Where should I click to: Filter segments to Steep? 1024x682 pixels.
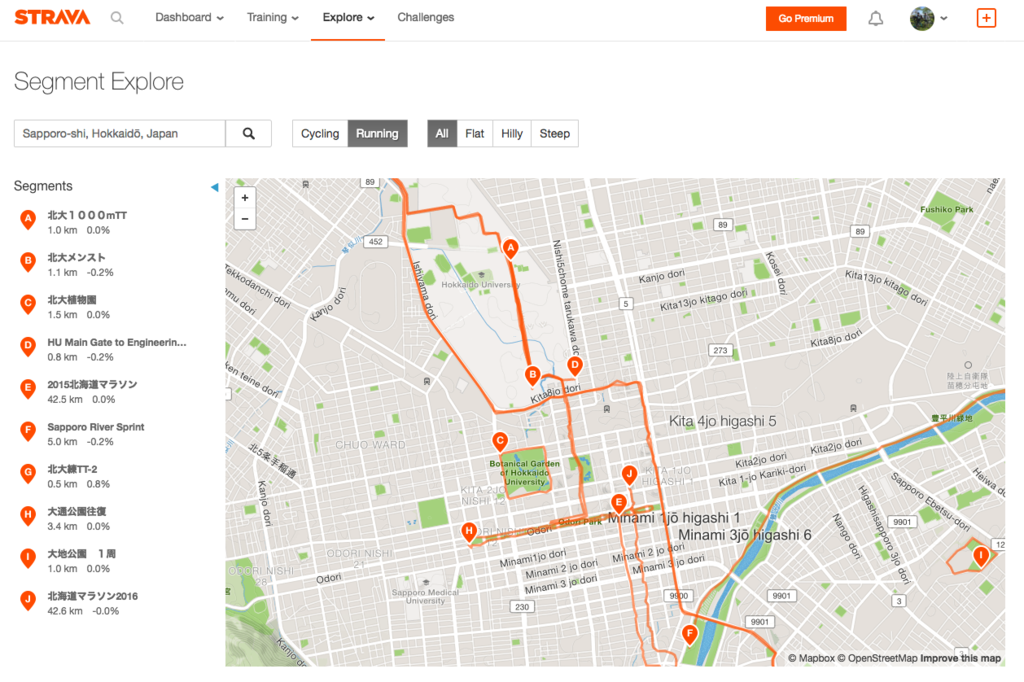[554, 133]
